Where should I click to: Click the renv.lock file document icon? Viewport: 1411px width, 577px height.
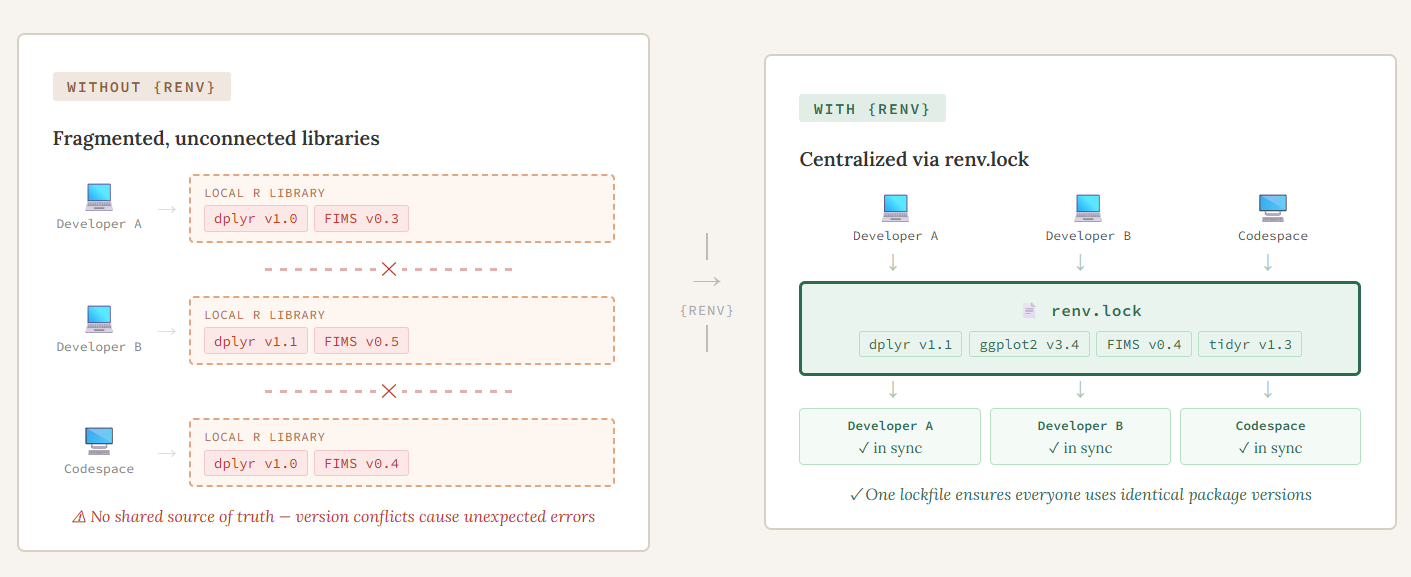coord(1029,311)
